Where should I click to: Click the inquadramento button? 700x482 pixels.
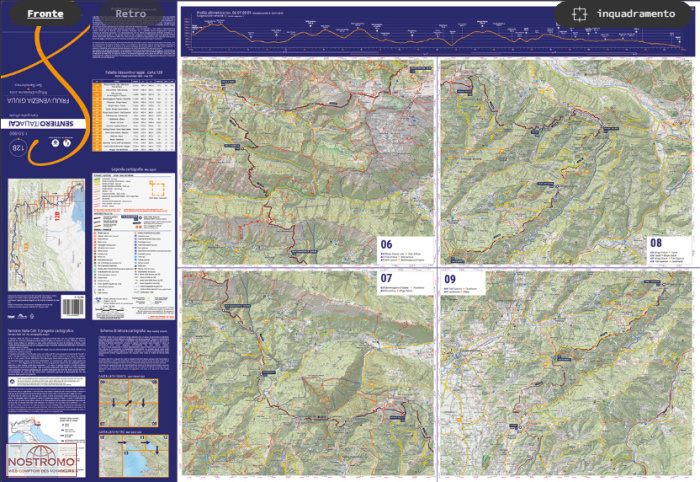(x=623, y=14)
